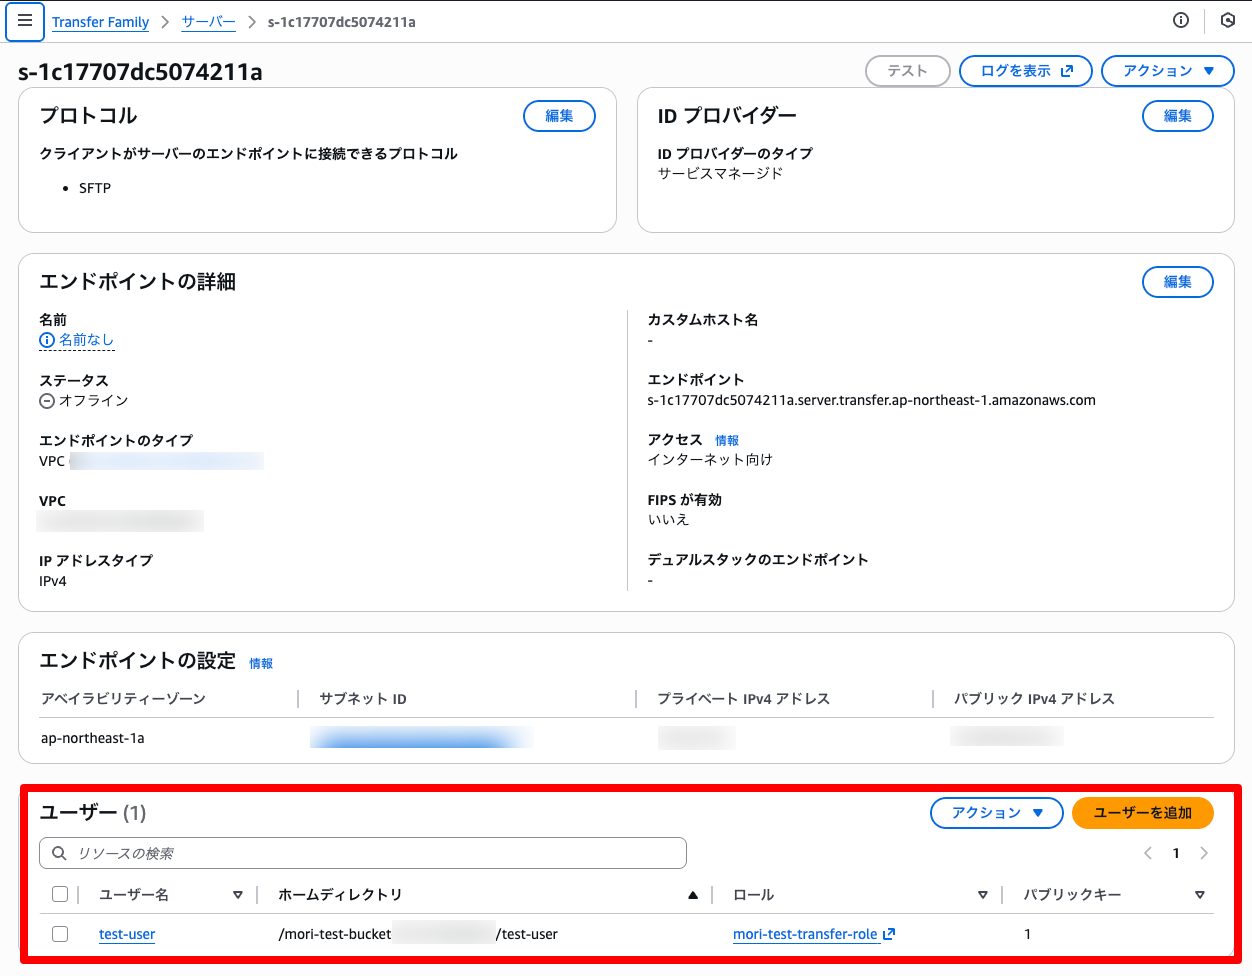Viewport: 1252px width, 976px height.
Task: Toggle sorting with the ホームディレクトリ sort arrow
Action: (x=693, y=894)
